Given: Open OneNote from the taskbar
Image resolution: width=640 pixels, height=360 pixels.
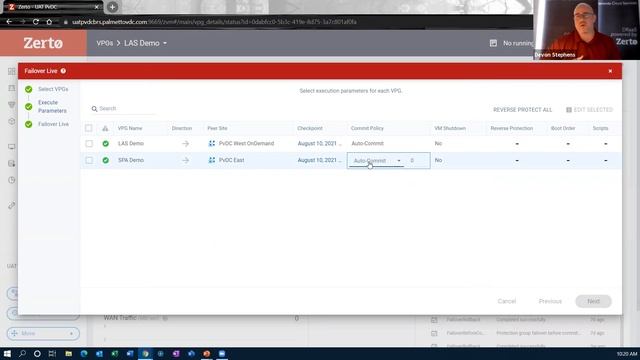Looking at the screenshot, I should point(176,353).
